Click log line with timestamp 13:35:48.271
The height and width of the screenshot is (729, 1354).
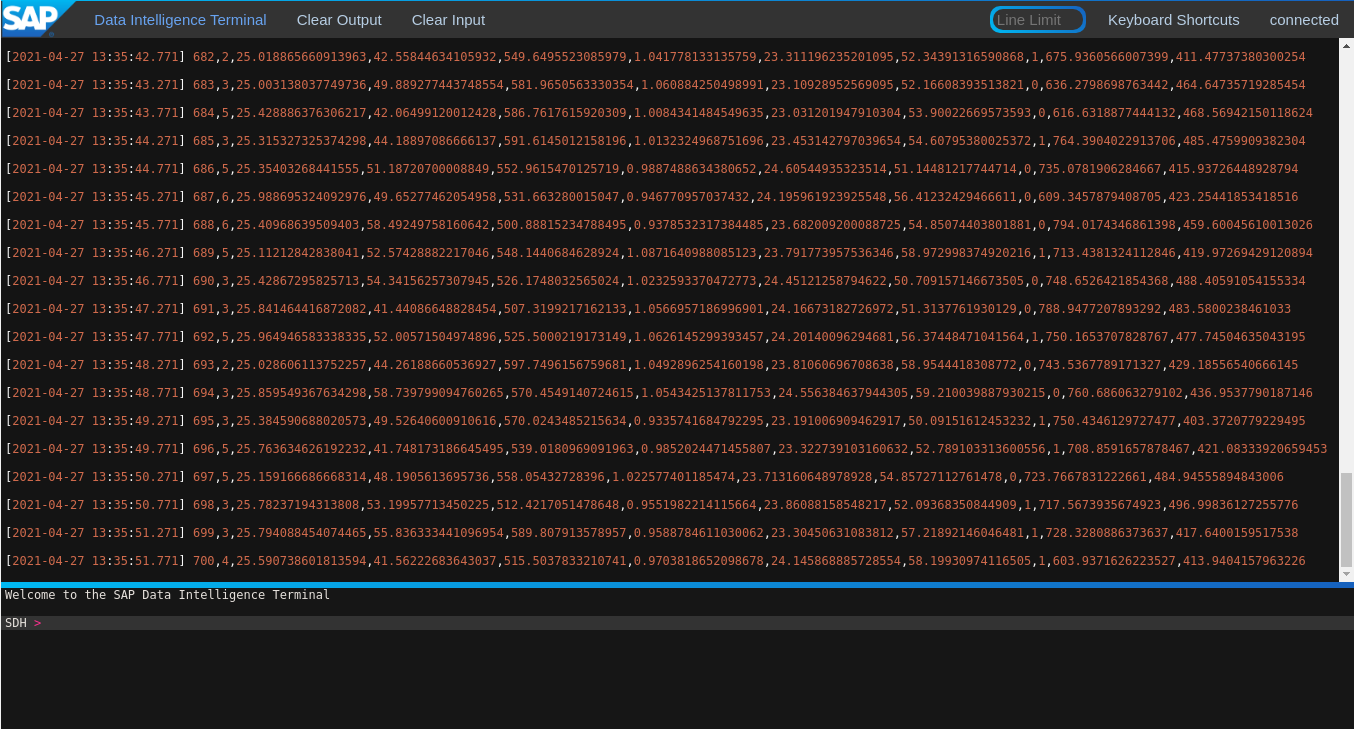(652, 365)
